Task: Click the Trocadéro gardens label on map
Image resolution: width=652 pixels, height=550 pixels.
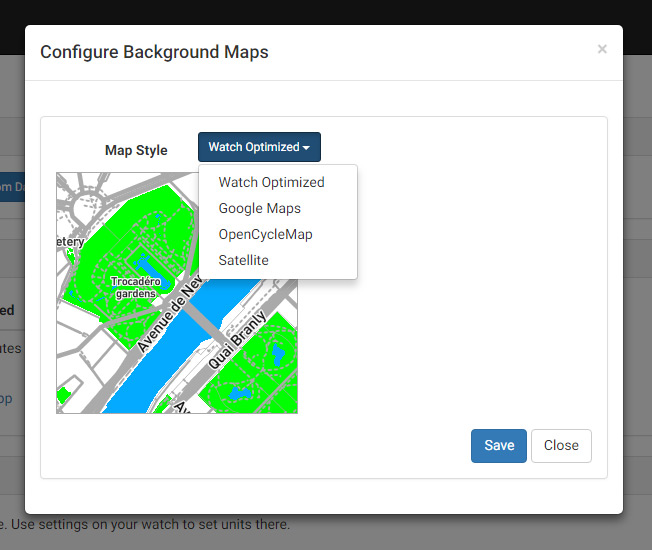Action: [x=135, y=288]
